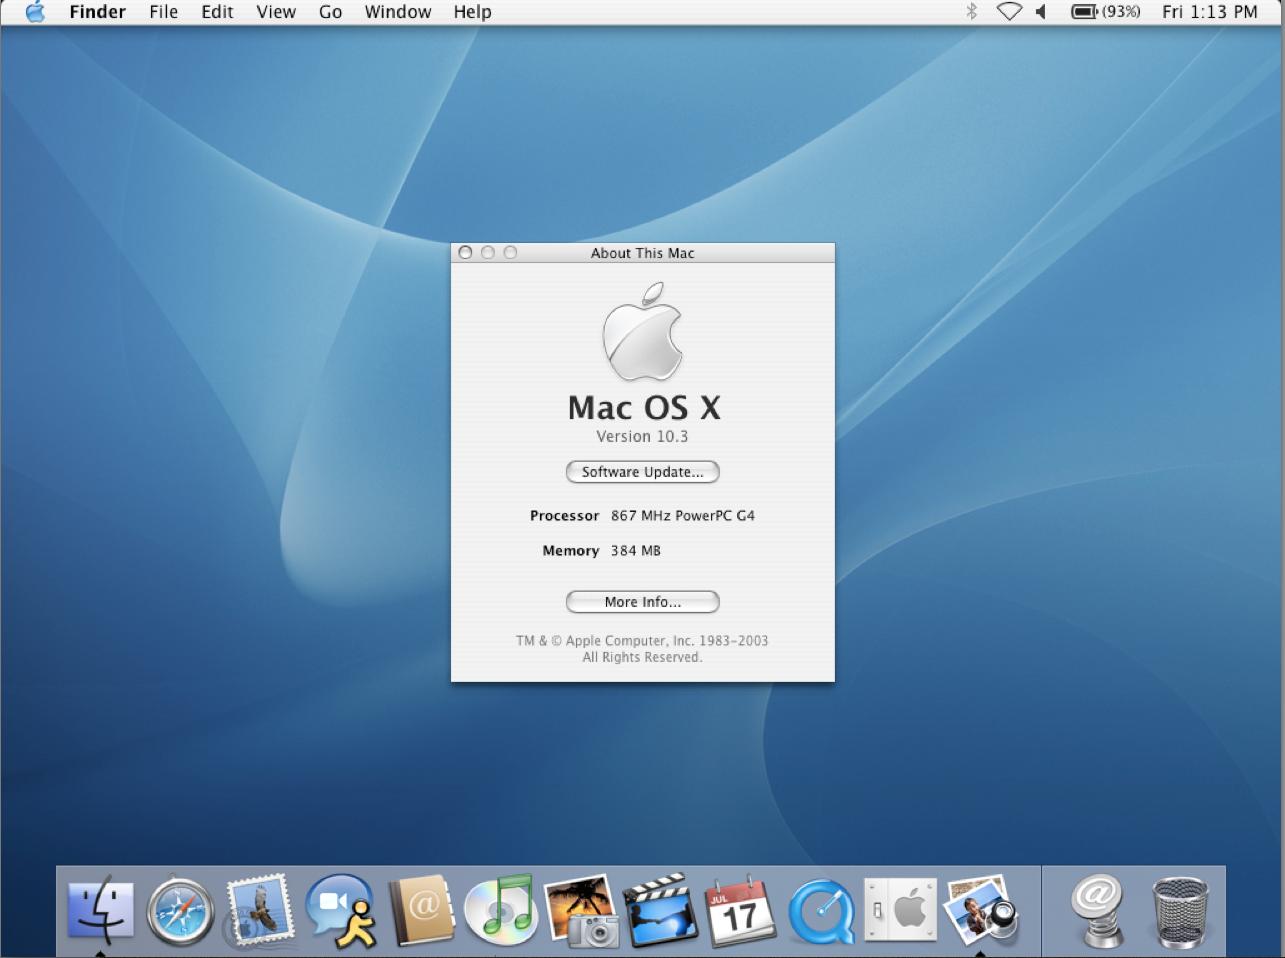Launch iChat from the Dock

(x=341, y=910)
